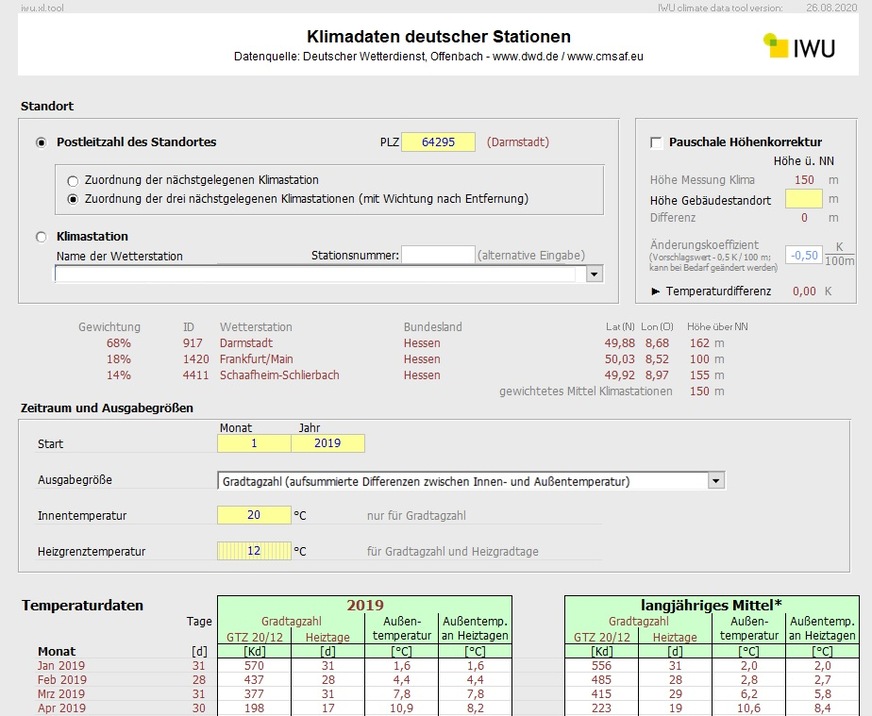Click the start Monat field
Viewport: 872px width, 716px height.
coord(254,443)
